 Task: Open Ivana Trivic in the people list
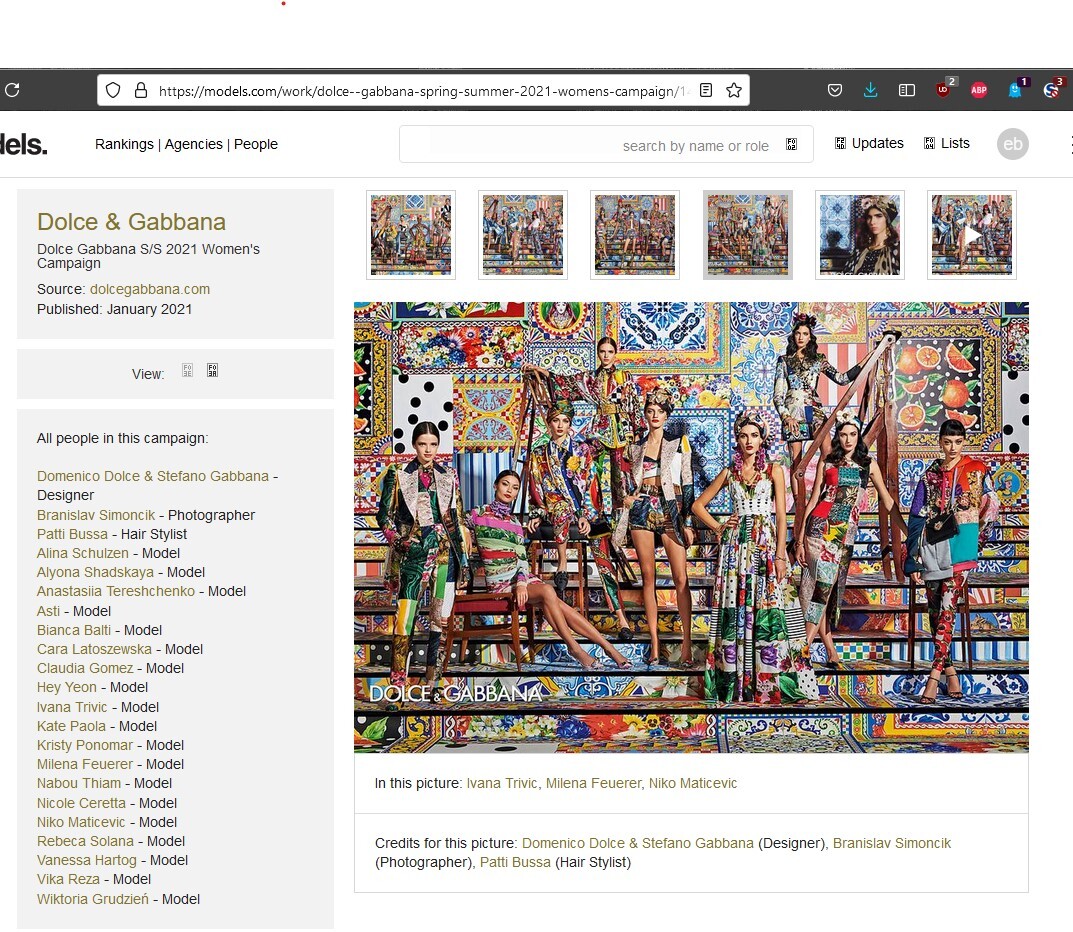tap(72, 708)
